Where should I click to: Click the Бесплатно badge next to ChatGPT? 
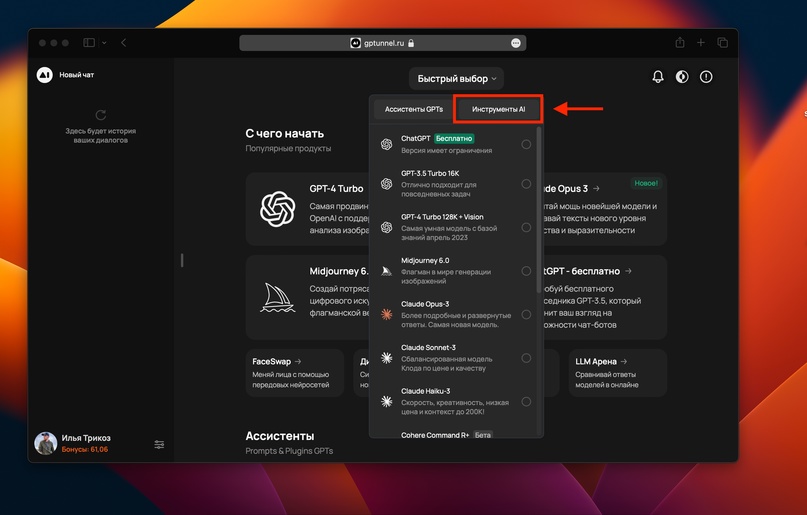tap(454, 138)
